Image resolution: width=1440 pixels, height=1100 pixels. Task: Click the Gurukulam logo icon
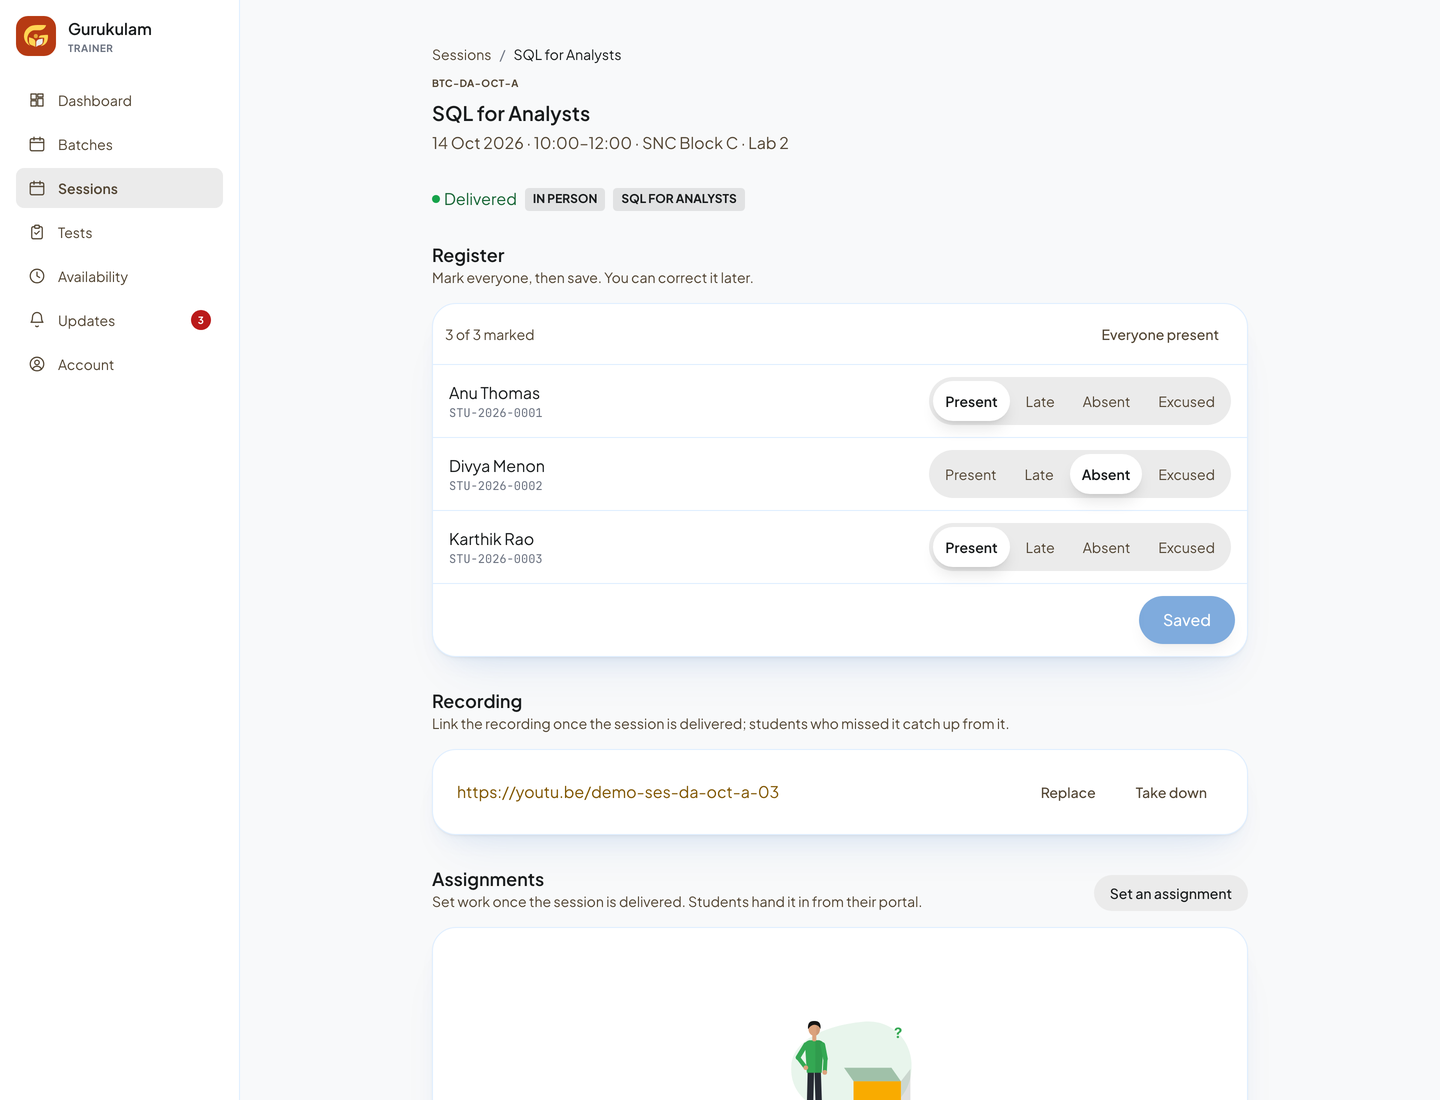point(36,36)
